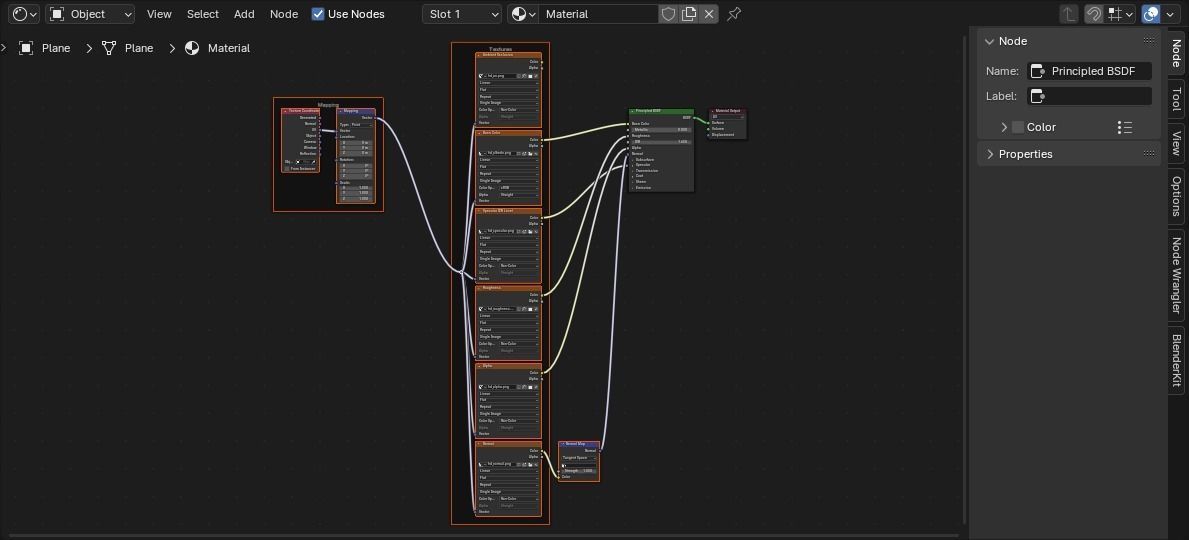The width and height of the screenshot is (1189, 540).
Task: Click the Properties panel drag grip icon
Action: pos(1149,154)
